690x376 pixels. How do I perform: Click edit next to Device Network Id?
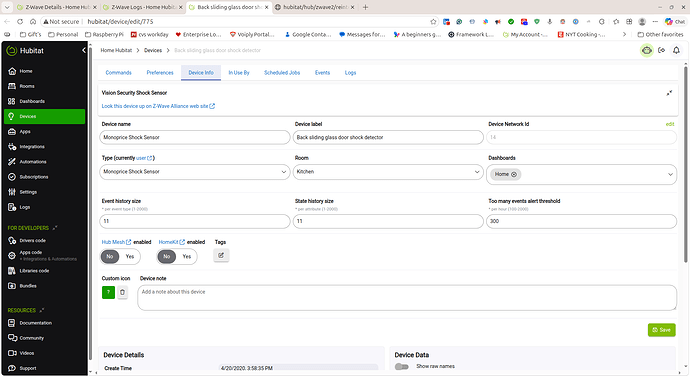[x=670, y=124]
